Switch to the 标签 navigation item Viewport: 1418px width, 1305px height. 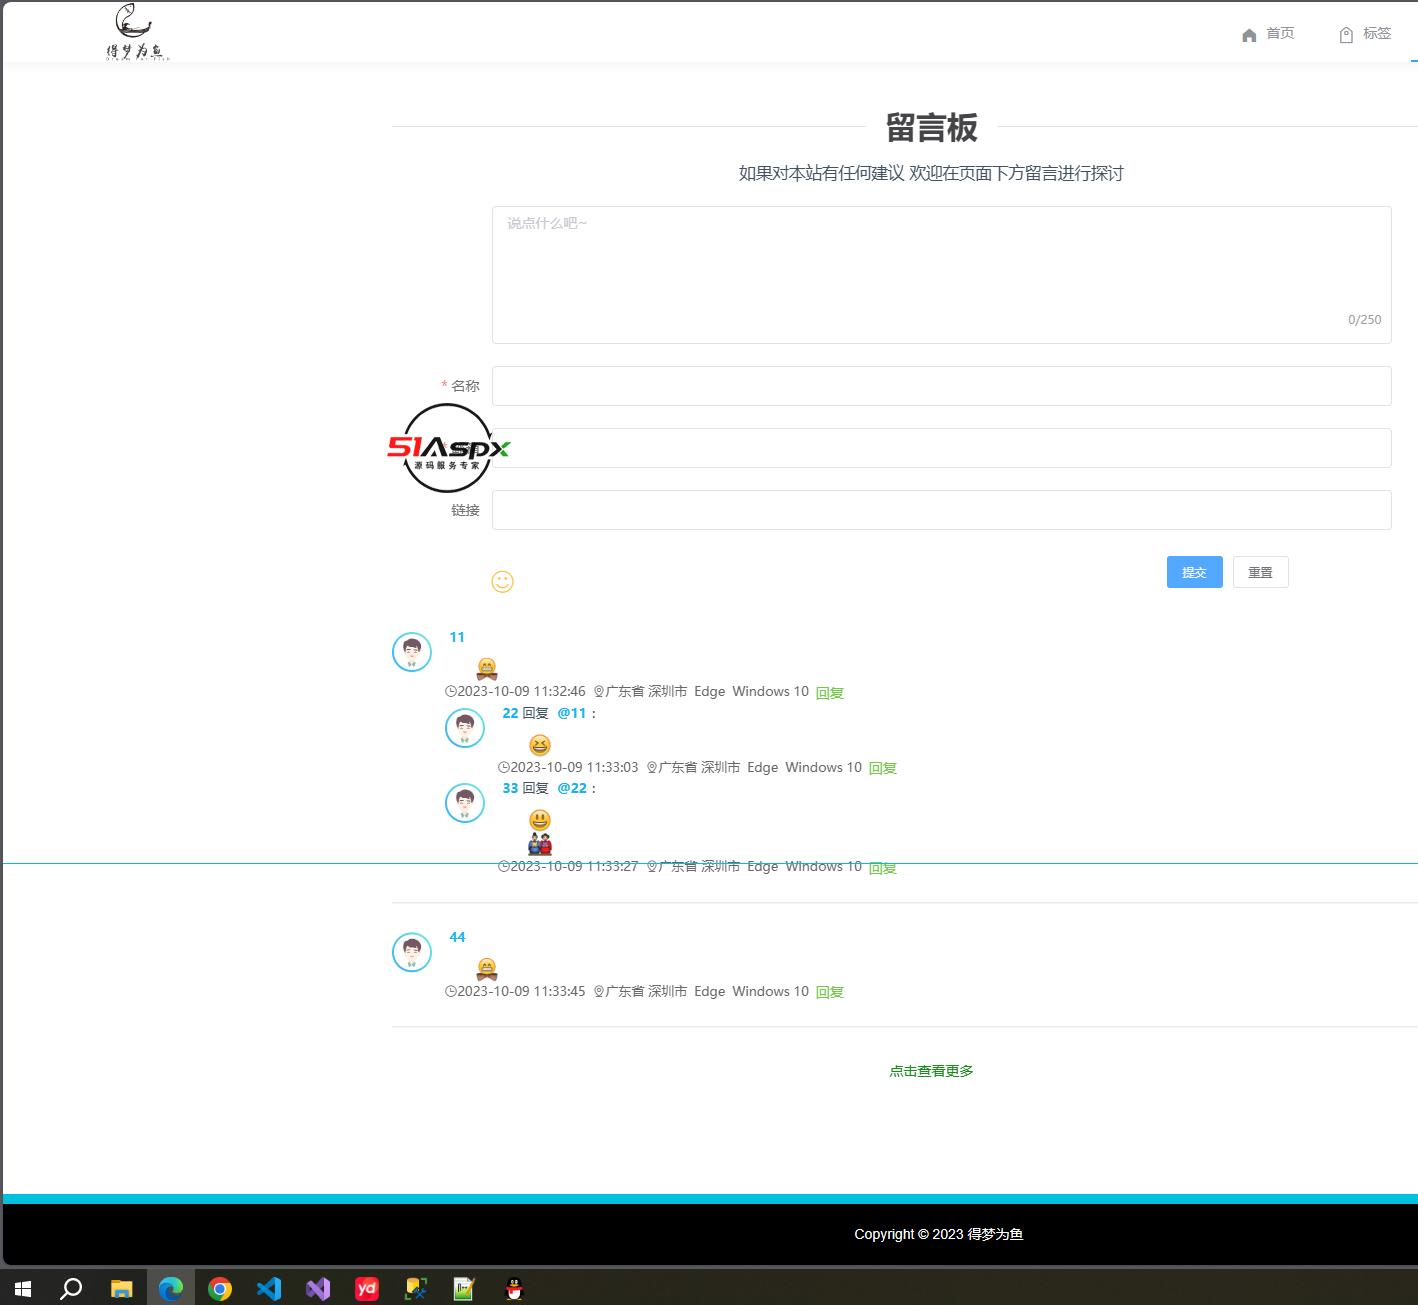click(x=1377, y=33)
